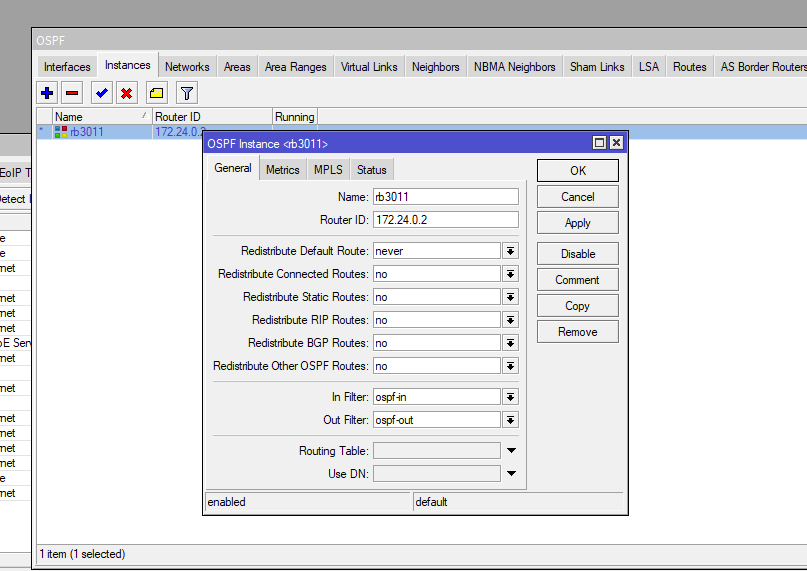Screen dimensions: 807x571
Task: Open the Redistribute BGP Routes dropdown
Action: coord(510,343)
